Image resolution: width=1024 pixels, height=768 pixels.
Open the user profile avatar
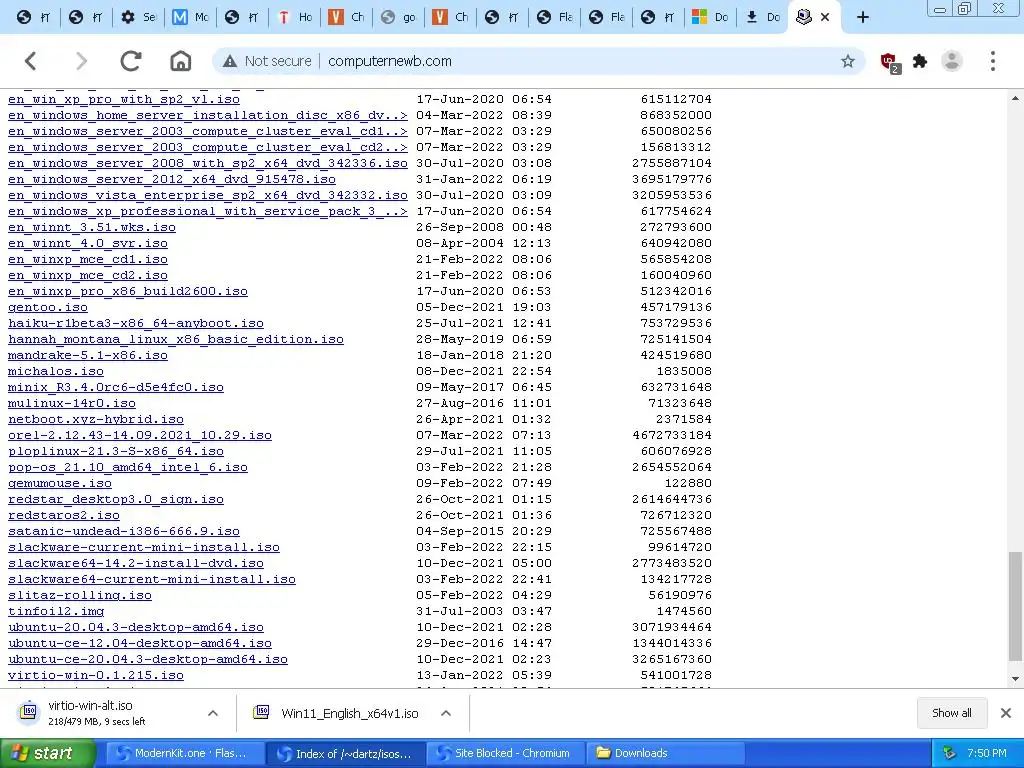(x=952, y=61)
